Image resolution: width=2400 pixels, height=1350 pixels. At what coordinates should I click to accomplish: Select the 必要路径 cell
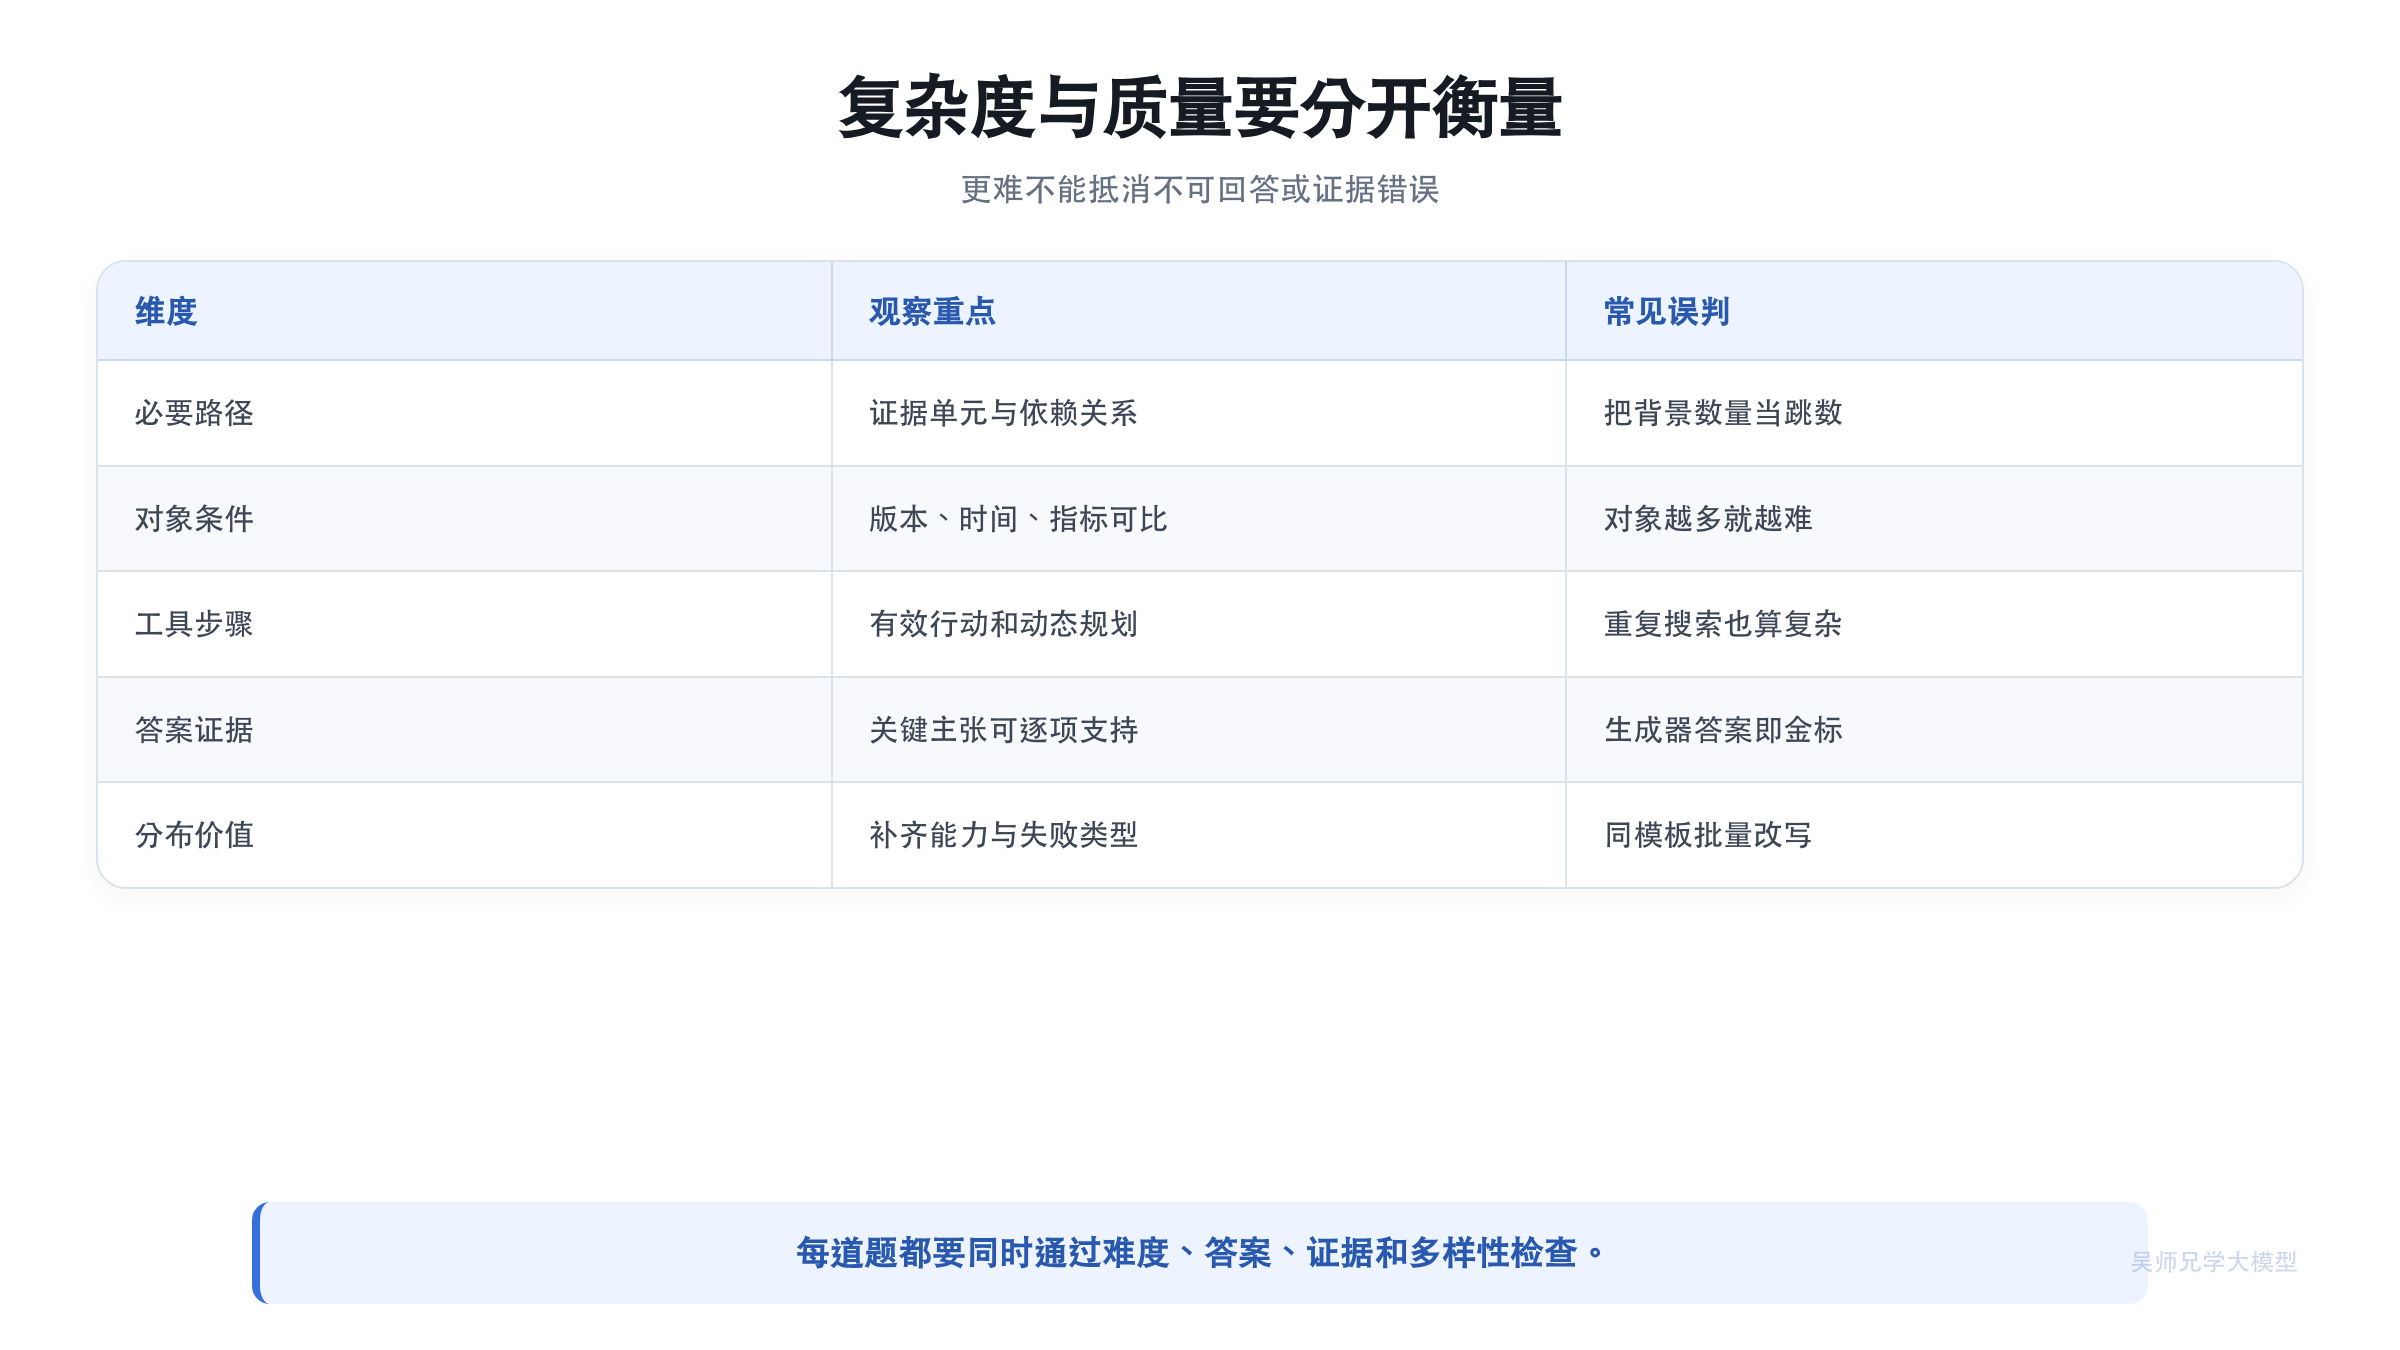[465, 413]
